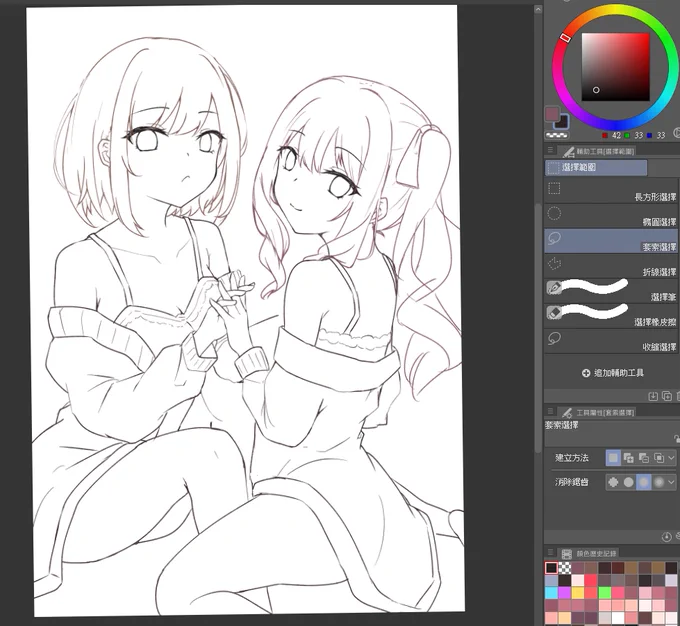Image resolution: width=680 pixels, height=626 pixels.
Task: Click the blue B channel square indicator
Action: (x=649, y=135)
